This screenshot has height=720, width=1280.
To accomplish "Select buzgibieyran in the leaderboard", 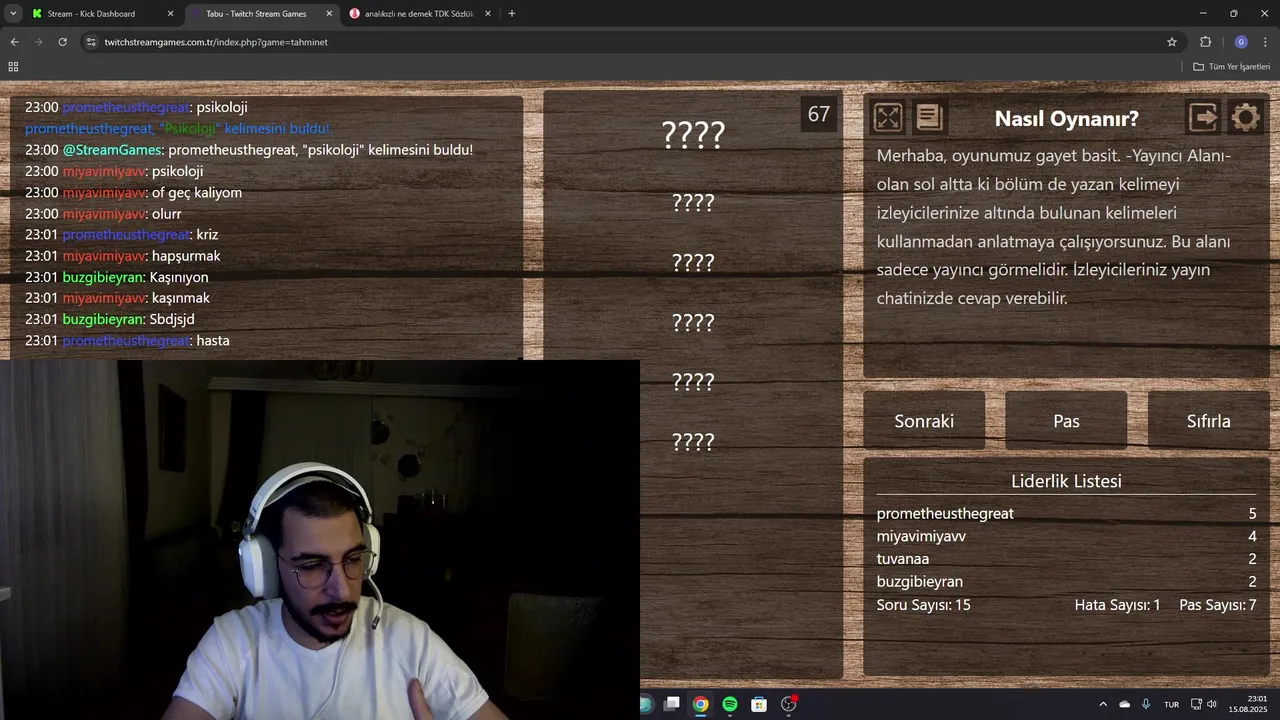I will (x=920, y=582).
